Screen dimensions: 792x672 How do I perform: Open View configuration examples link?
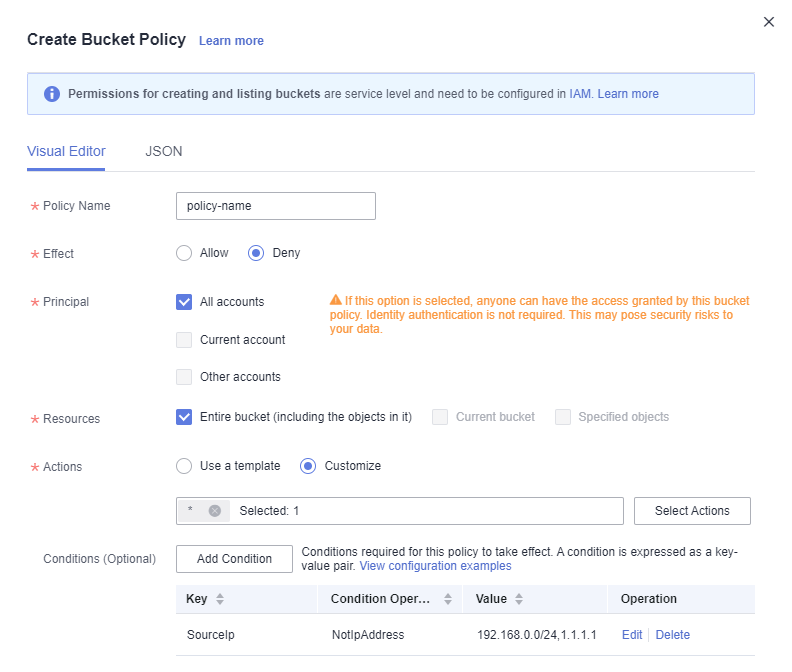tap(435, 566)
